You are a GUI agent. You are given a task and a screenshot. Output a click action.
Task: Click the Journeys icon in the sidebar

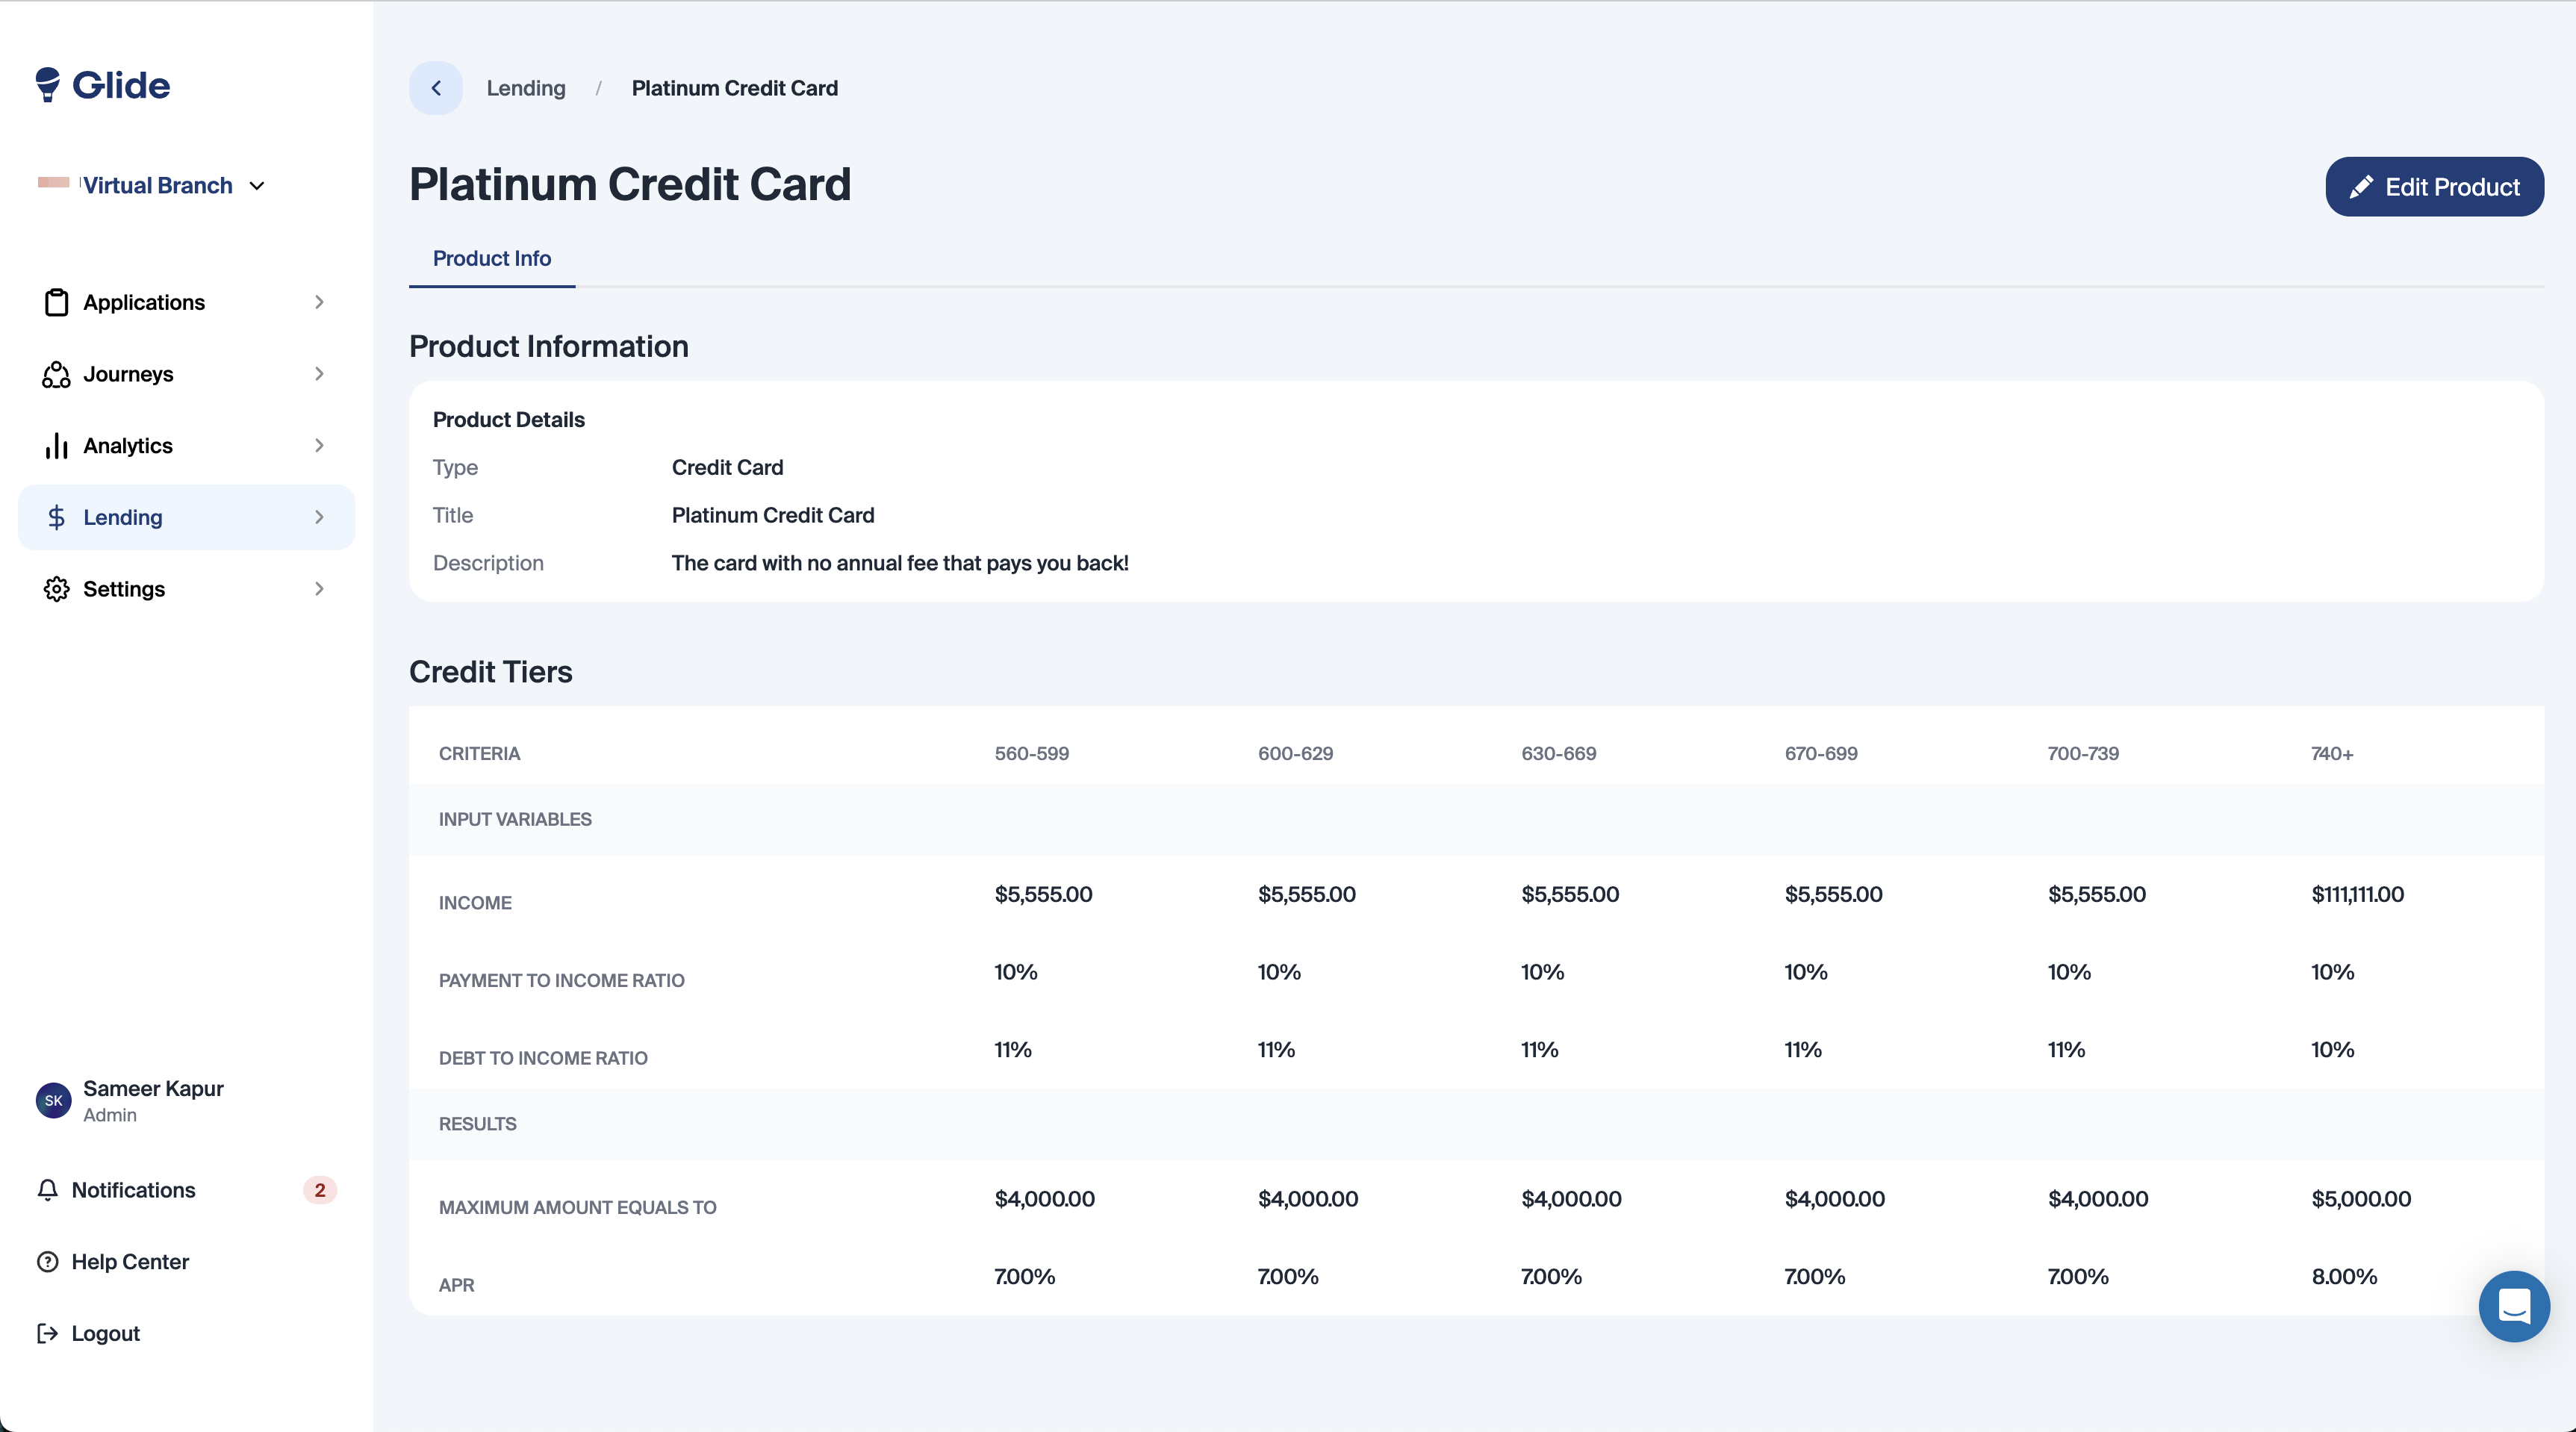(x=56, y=374)
